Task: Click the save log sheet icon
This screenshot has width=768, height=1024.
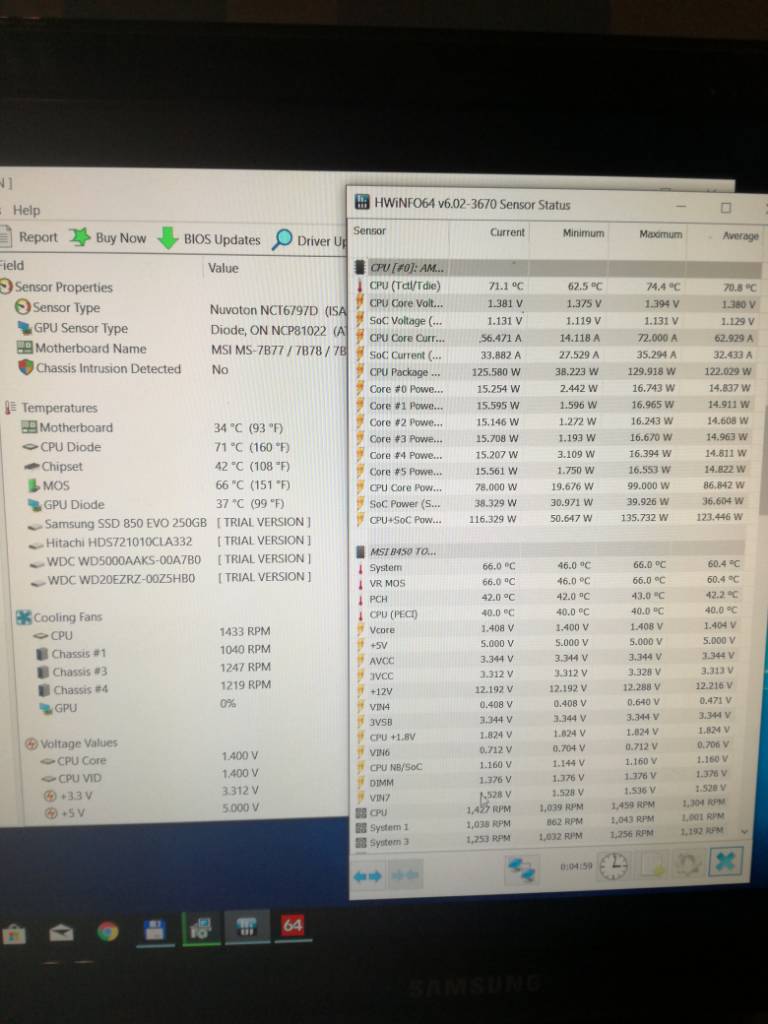Action: pyautogui.click(x=652, y=865)
